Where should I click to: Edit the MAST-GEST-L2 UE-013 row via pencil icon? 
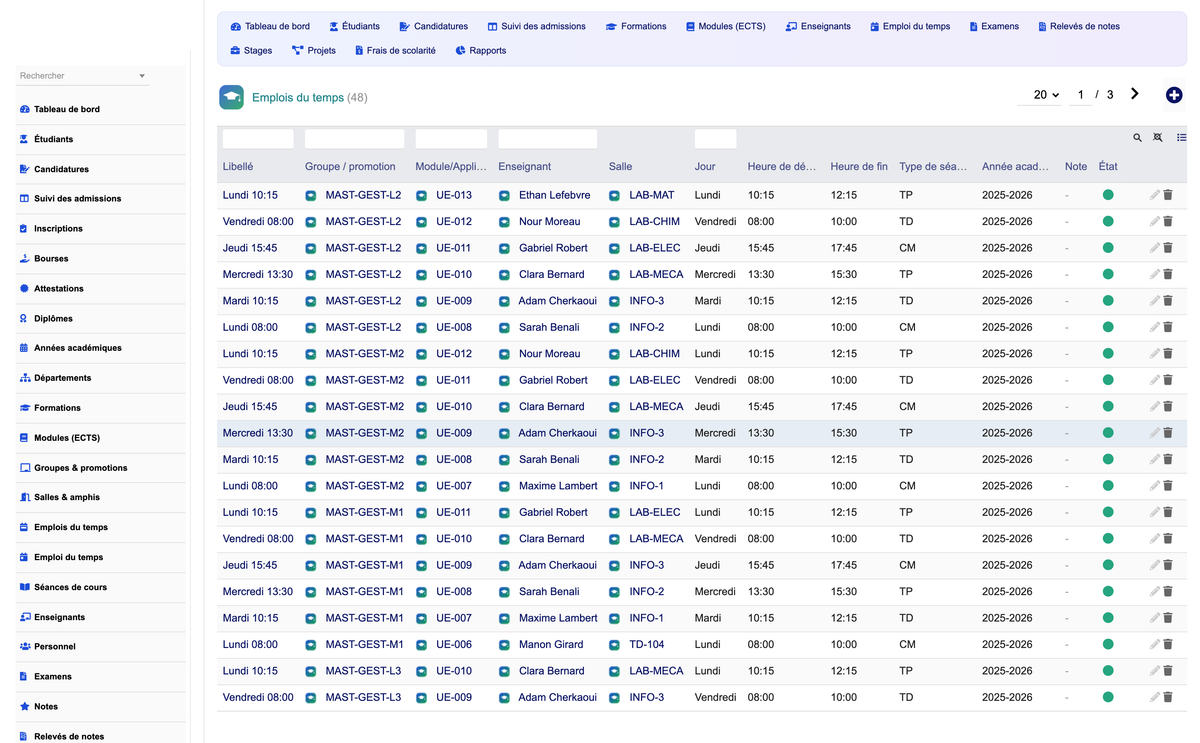click(x=1155, y=195)
